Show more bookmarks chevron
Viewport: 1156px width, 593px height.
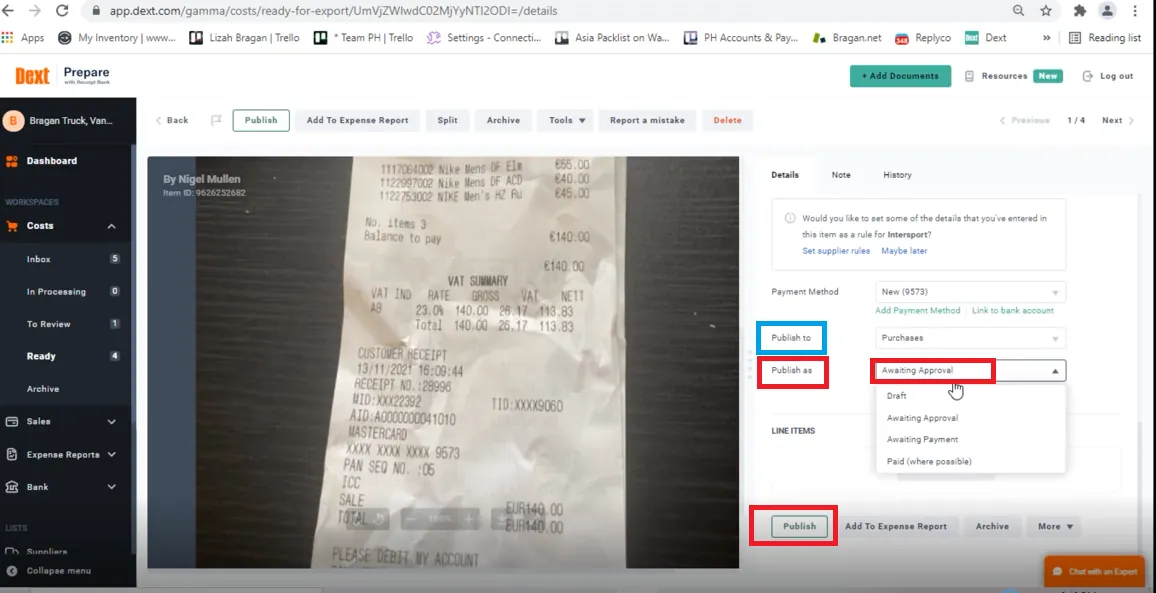(x=1046, y=38)
